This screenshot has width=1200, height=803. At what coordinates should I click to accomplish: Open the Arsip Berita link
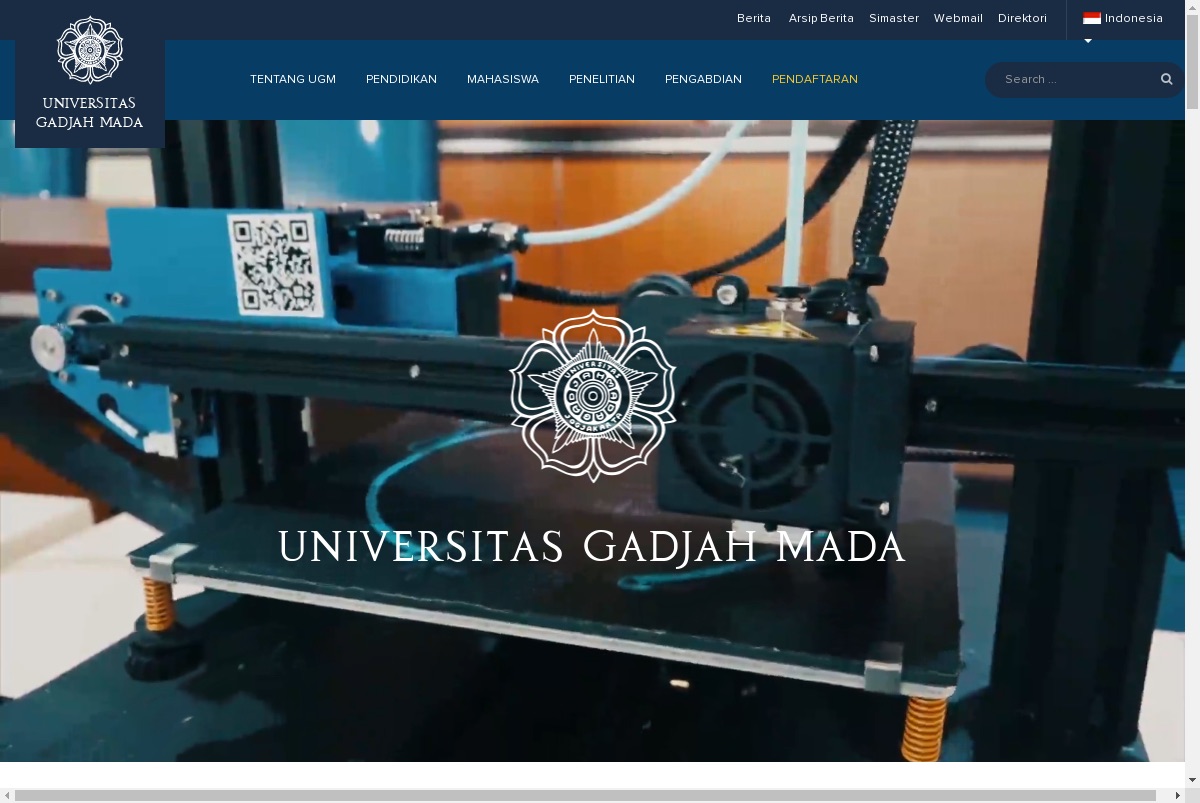(821, 18)
